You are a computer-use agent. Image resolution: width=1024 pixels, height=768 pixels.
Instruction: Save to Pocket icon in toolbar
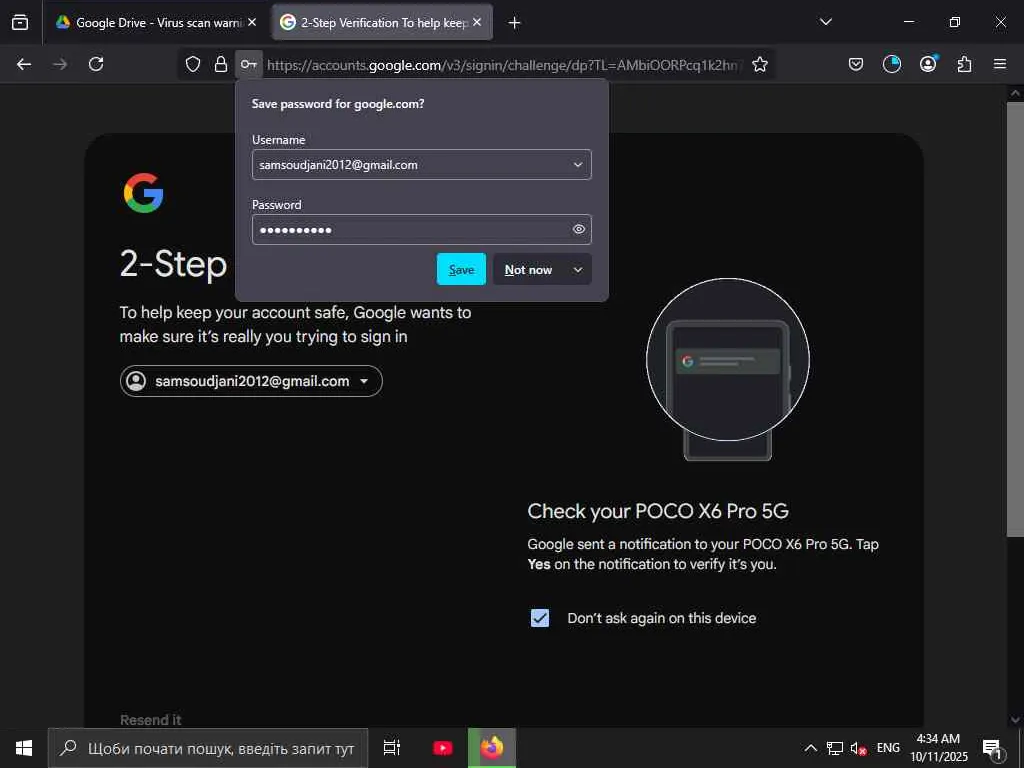(x=856, y=64)
